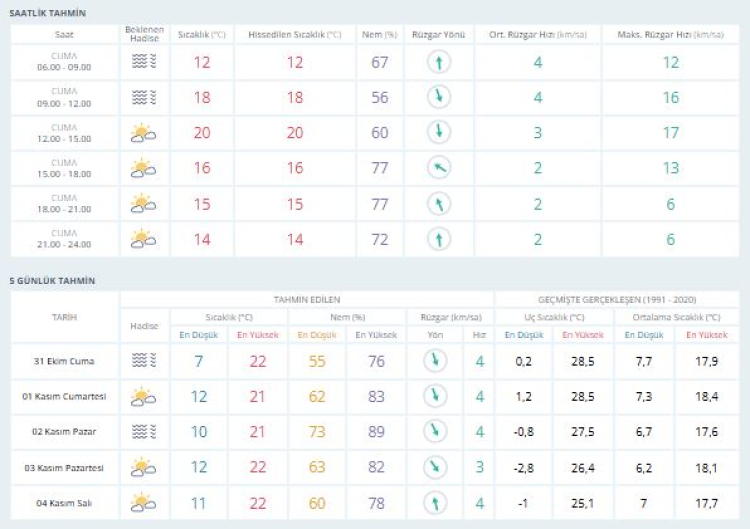
Task: Click the fog icon for Cuma 06.00 - 09.00
Action: coord(144,63)
